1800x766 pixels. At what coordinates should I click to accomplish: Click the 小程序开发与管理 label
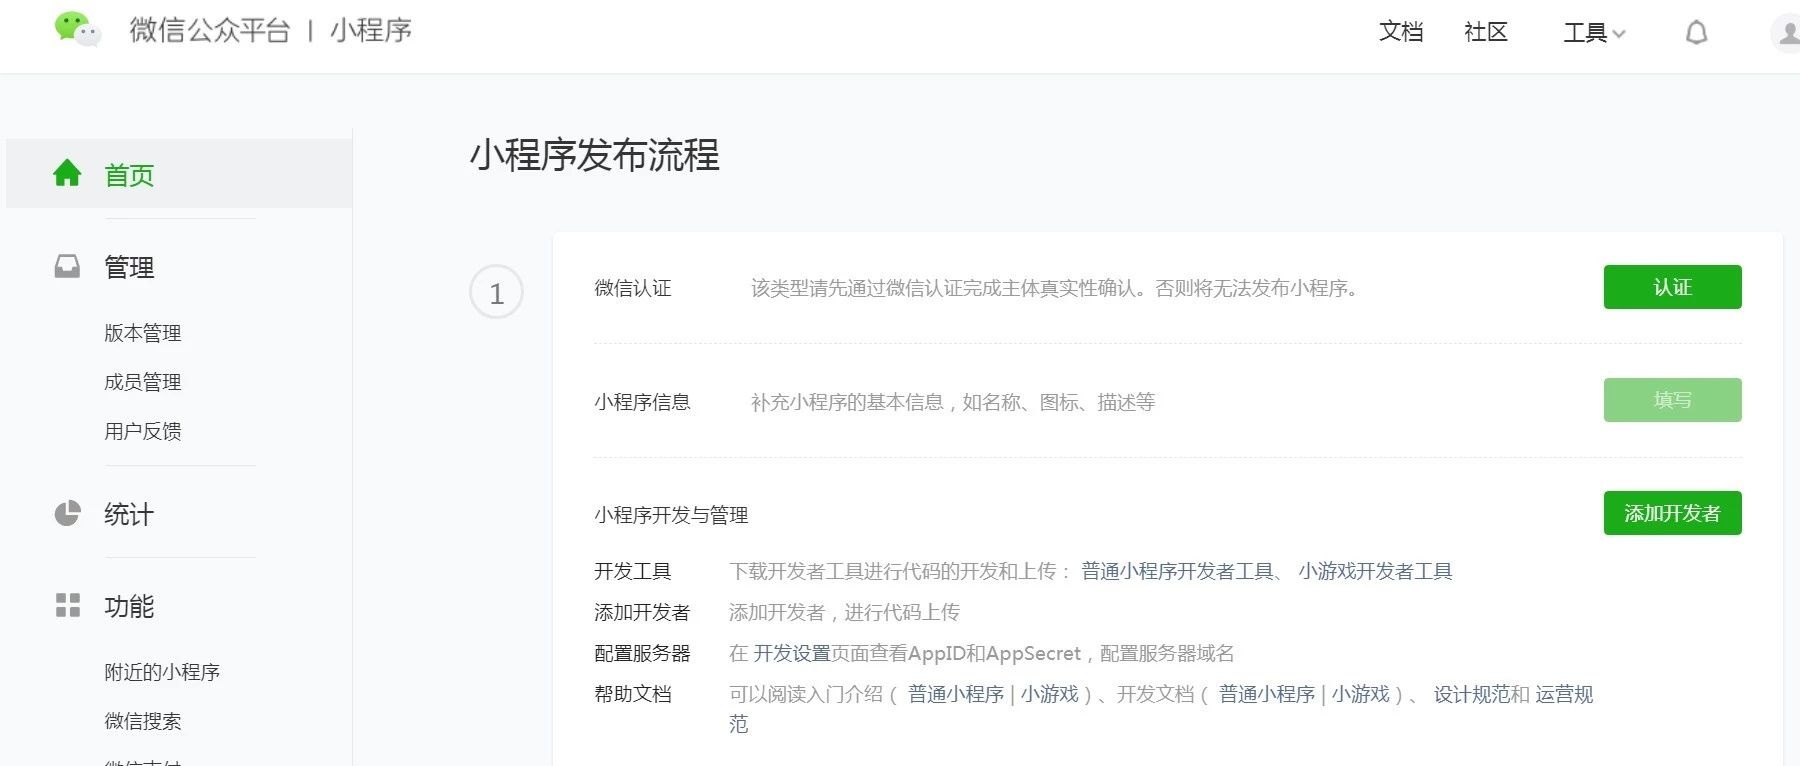click(671, 515)
